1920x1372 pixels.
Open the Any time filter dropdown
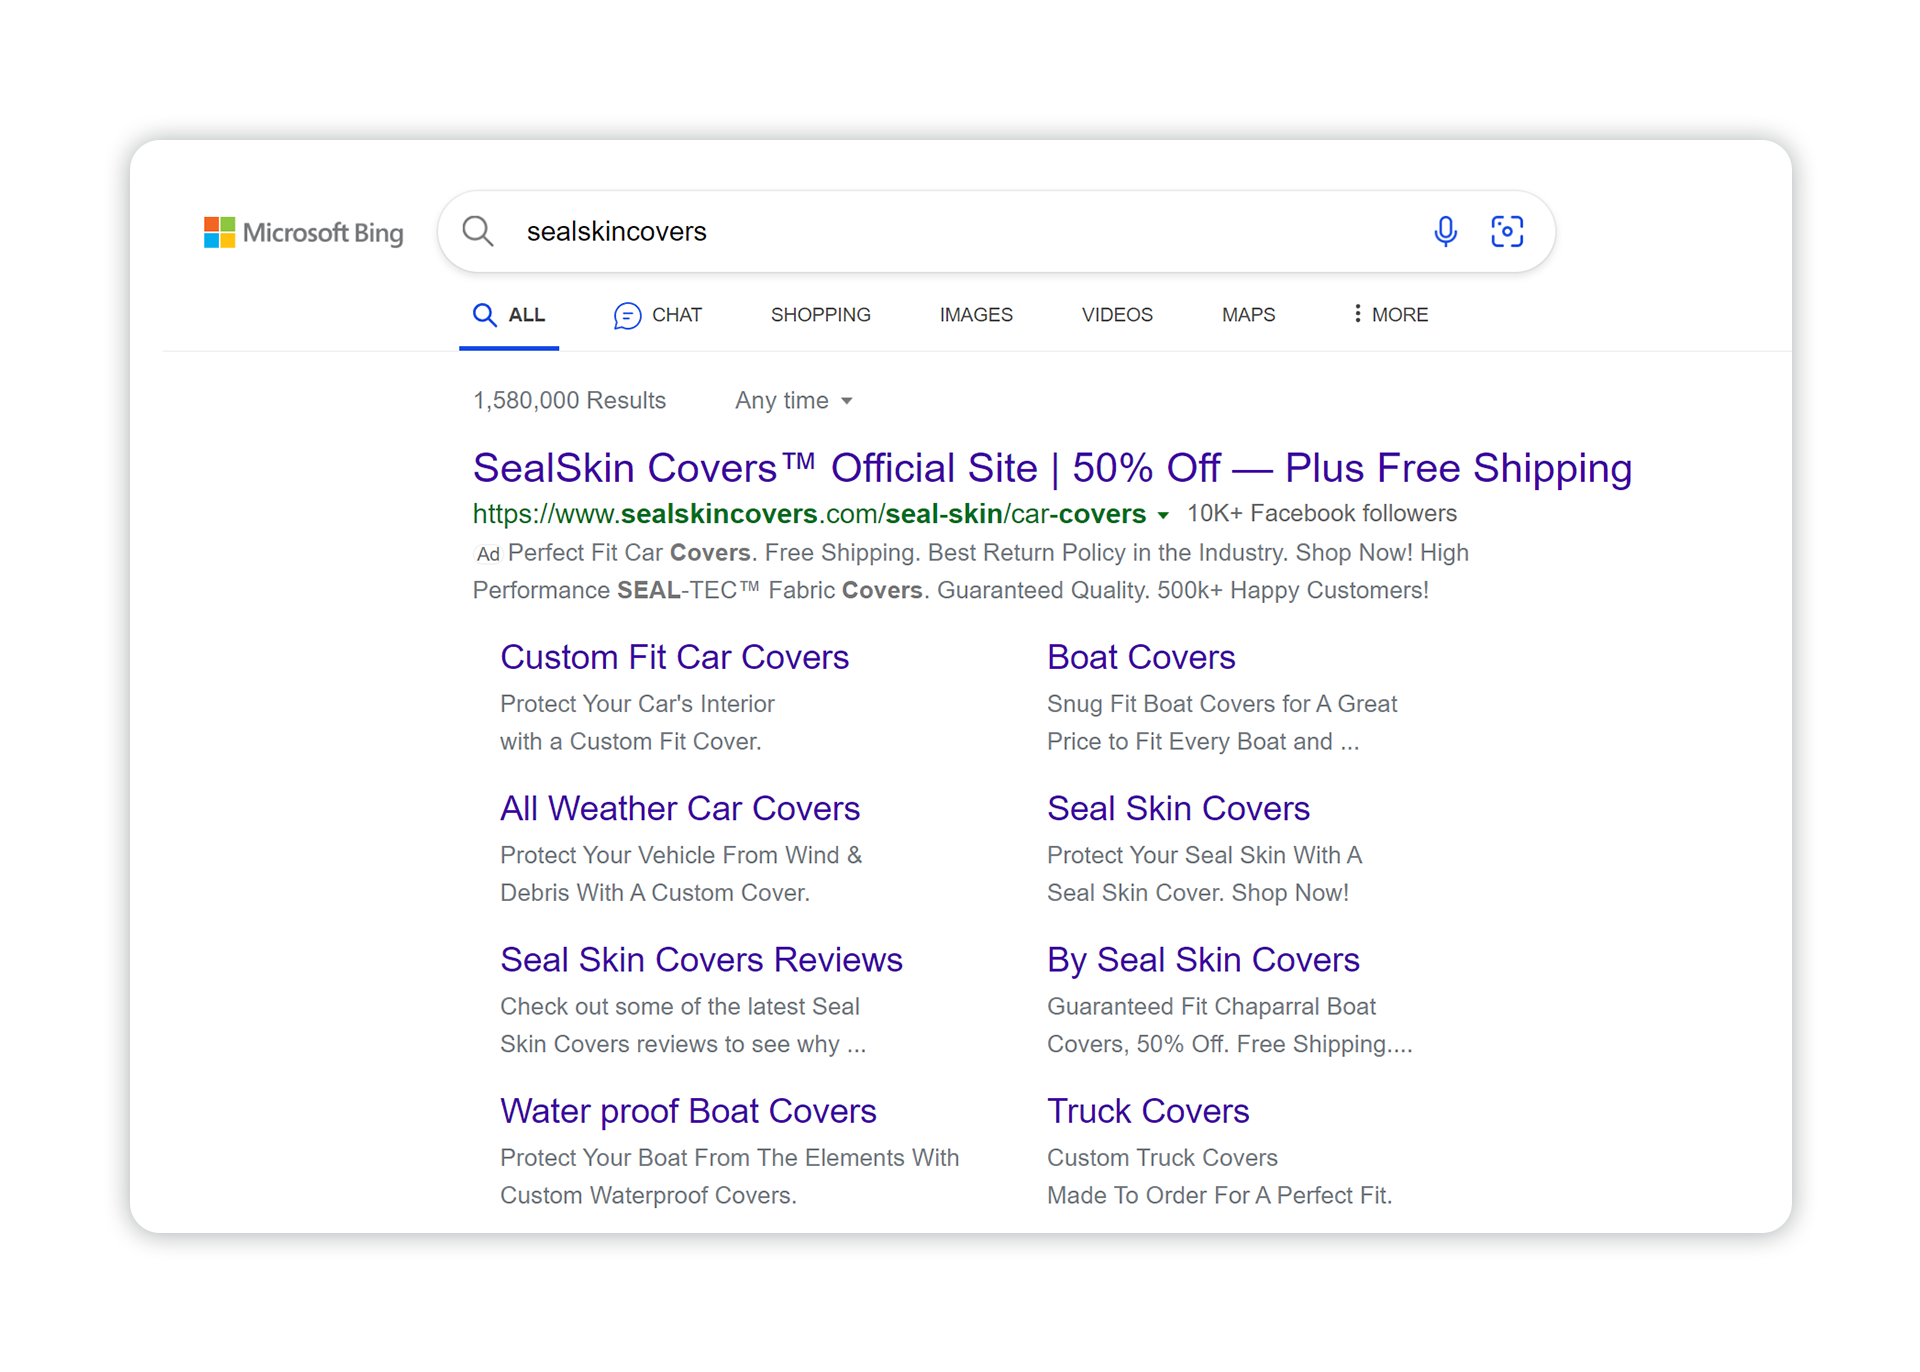(x=793, y=400)
